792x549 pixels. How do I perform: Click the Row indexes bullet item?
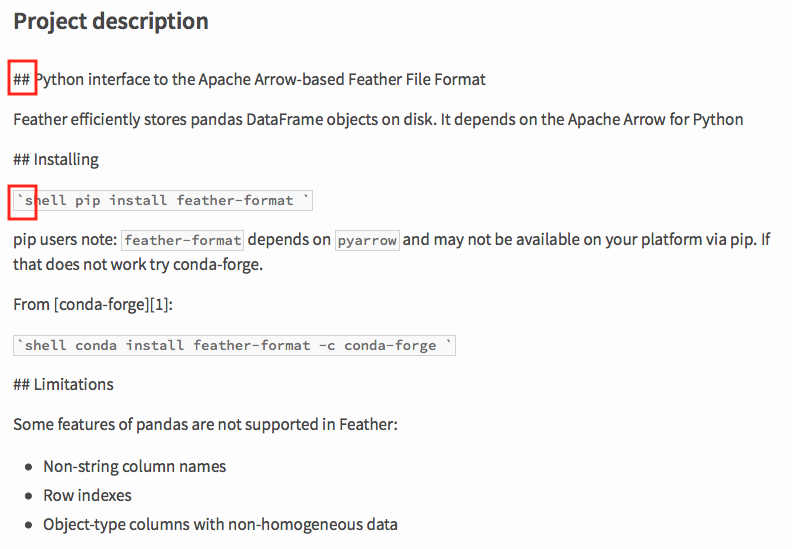(x=87, y=495)
